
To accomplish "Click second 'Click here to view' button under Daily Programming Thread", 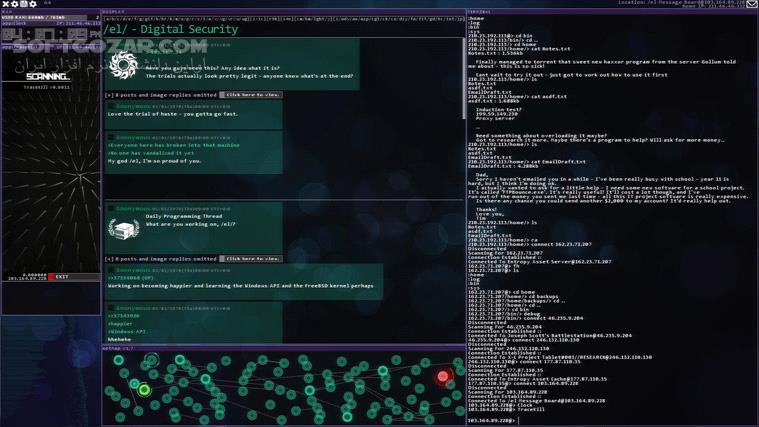I will point(251,259).
